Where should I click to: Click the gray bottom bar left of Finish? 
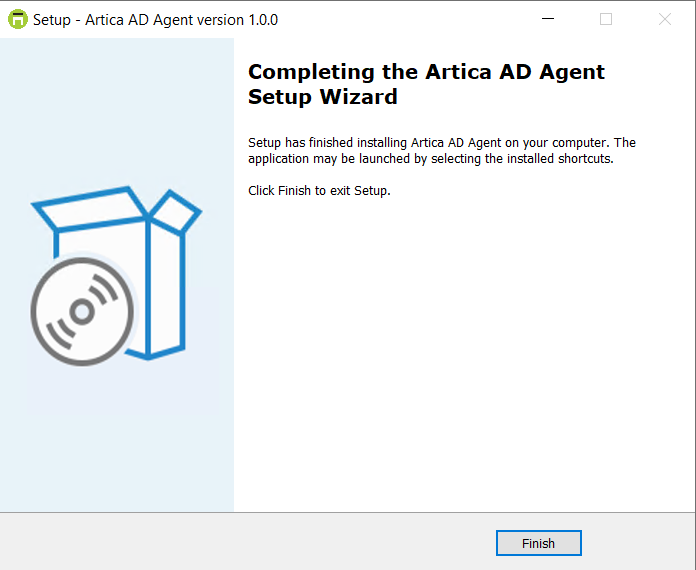pos(250,542)
